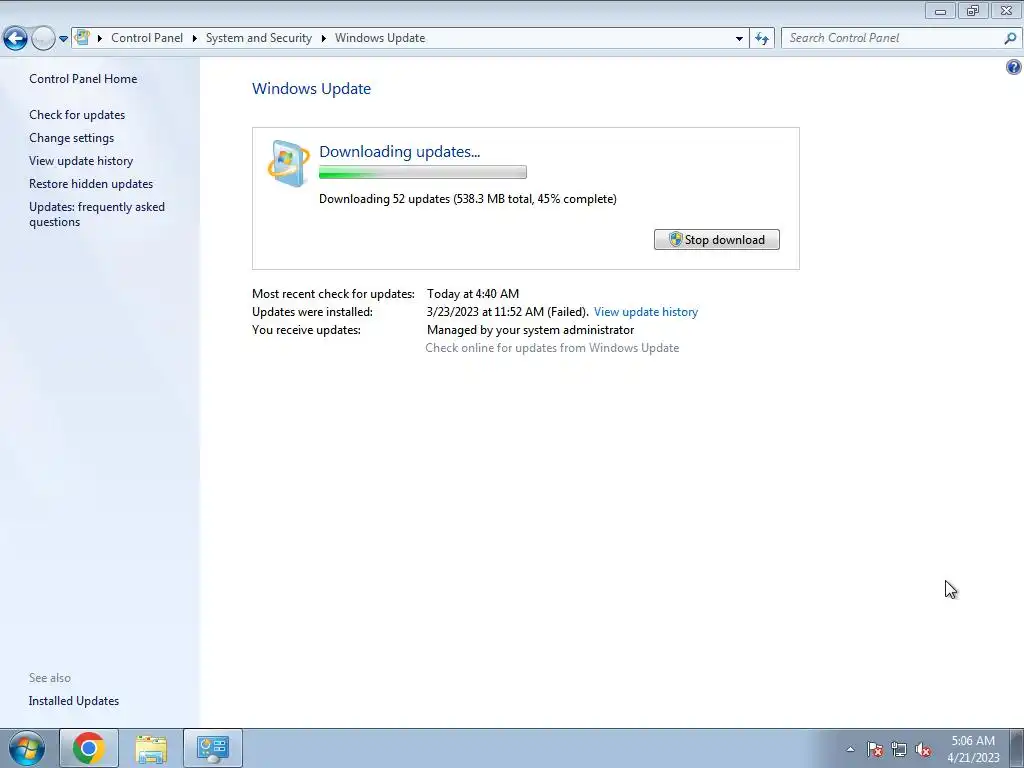Open Change settings in sidebar
1024x768 pixels.
(x=71, y=138)
